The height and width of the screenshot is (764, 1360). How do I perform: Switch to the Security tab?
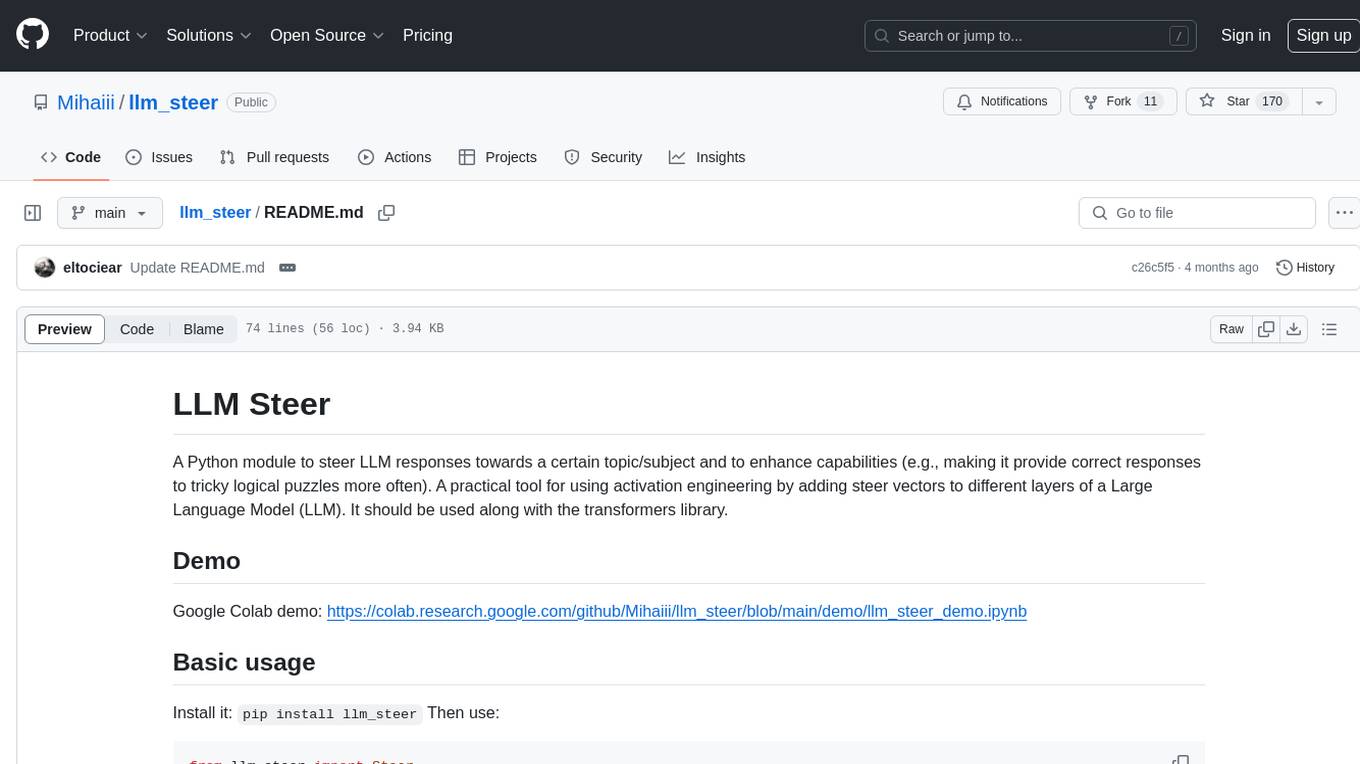(603, 157)
